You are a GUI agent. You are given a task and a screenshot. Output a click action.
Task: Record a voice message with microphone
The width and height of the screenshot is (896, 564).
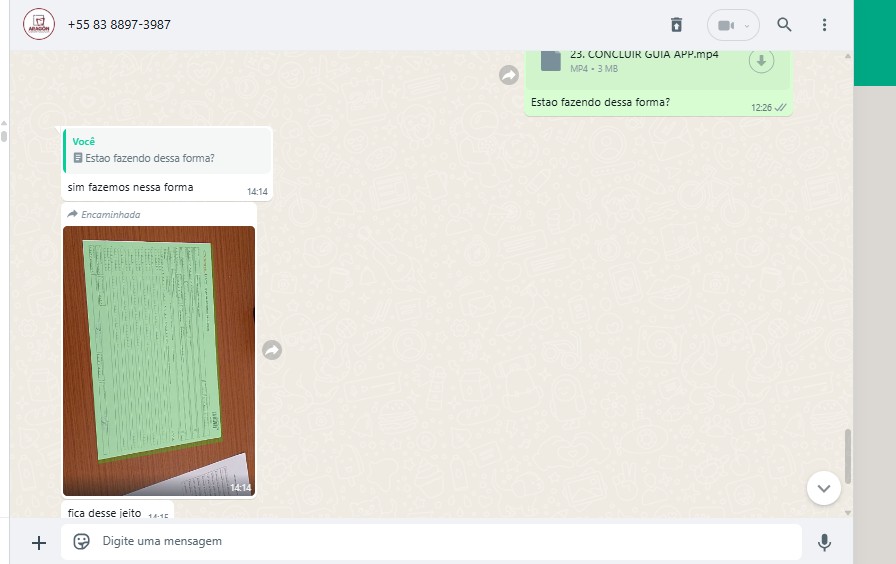pos(824,542)
